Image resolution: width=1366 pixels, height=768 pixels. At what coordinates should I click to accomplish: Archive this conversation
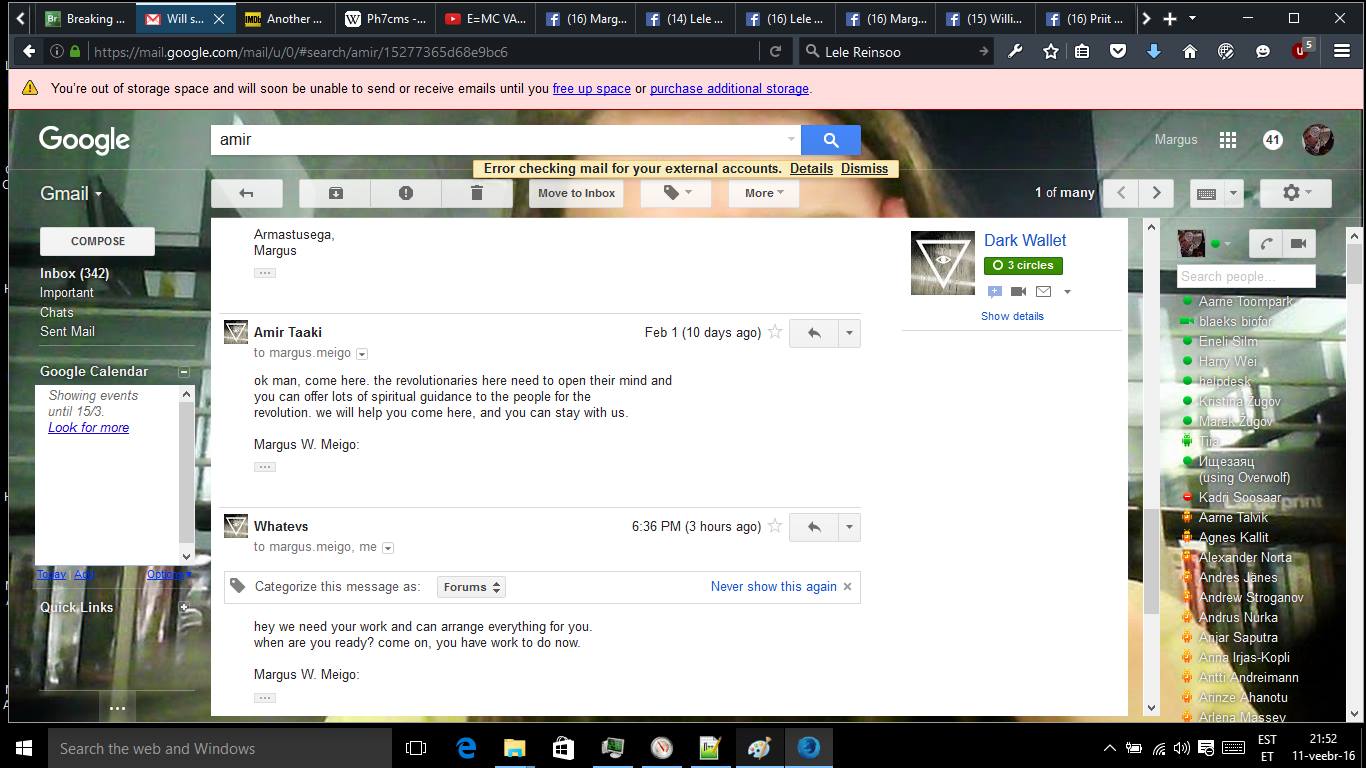[x=335, y=193]
